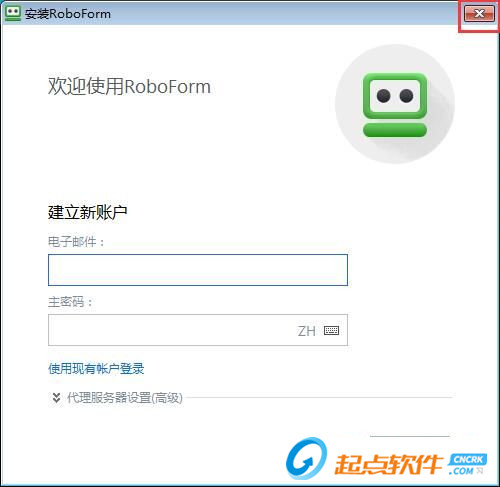
Task: Click the blue circular arrow 起点软件 logo
Action: click(x=306, y=458)
